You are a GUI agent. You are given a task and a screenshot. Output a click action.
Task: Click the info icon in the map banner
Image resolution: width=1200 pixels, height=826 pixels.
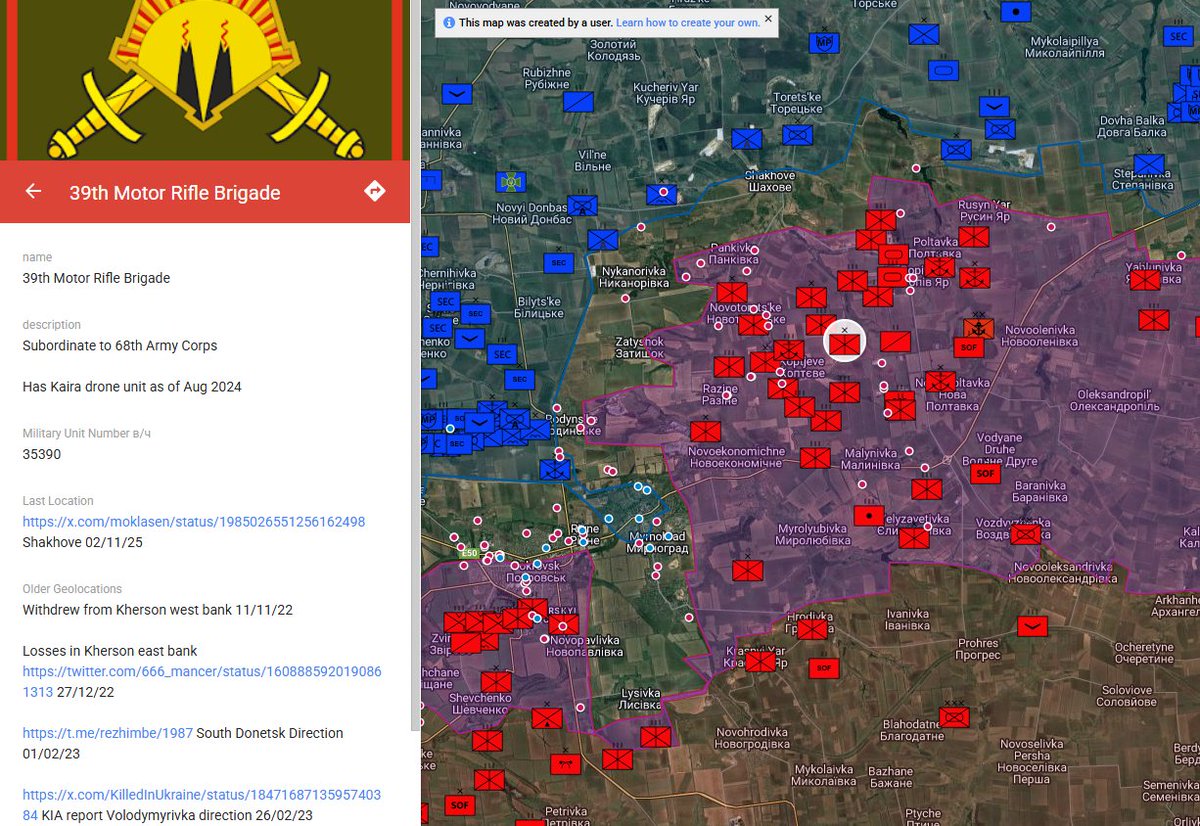[x=449, y=22]
